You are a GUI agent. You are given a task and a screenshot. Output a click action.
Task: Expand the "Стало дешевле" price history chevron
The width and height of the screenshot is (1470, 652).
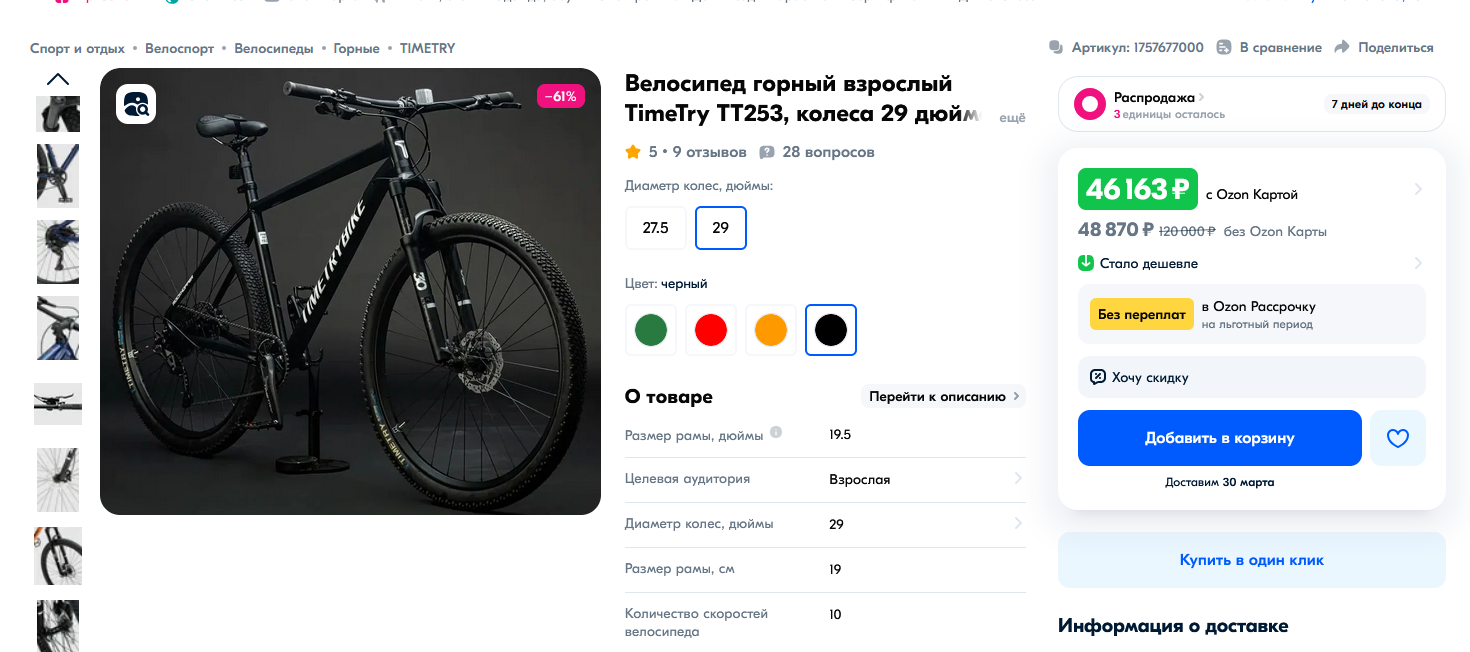(1418, 263)
